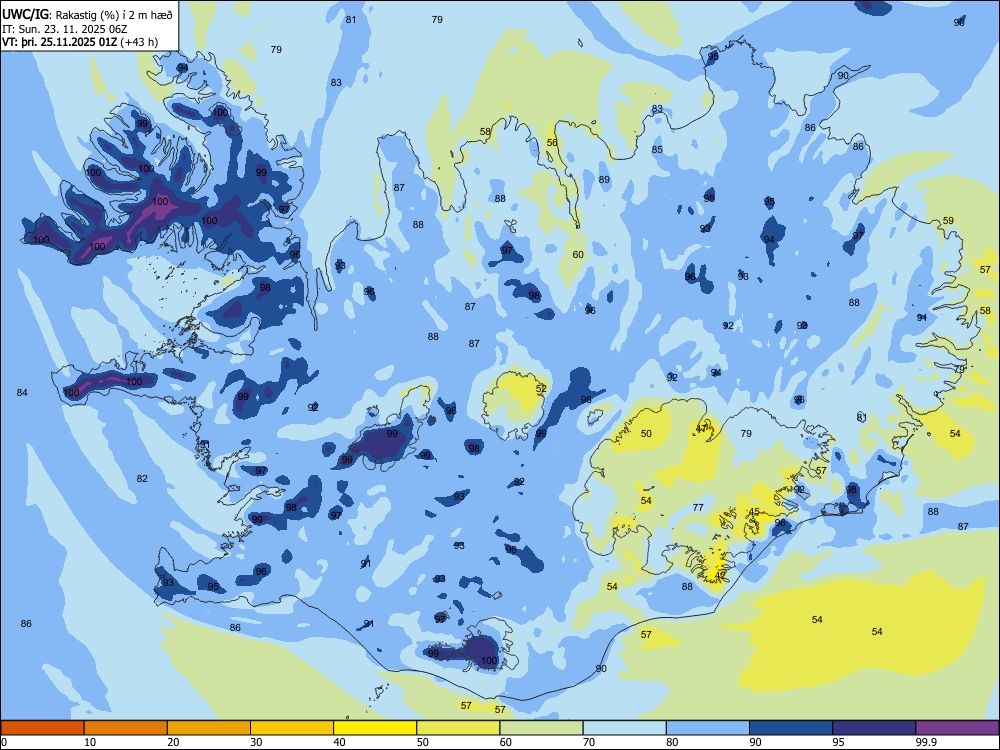Click the '85' humidity value on the map
Screen dimensions: 1000x750
(x=658, y=150)
